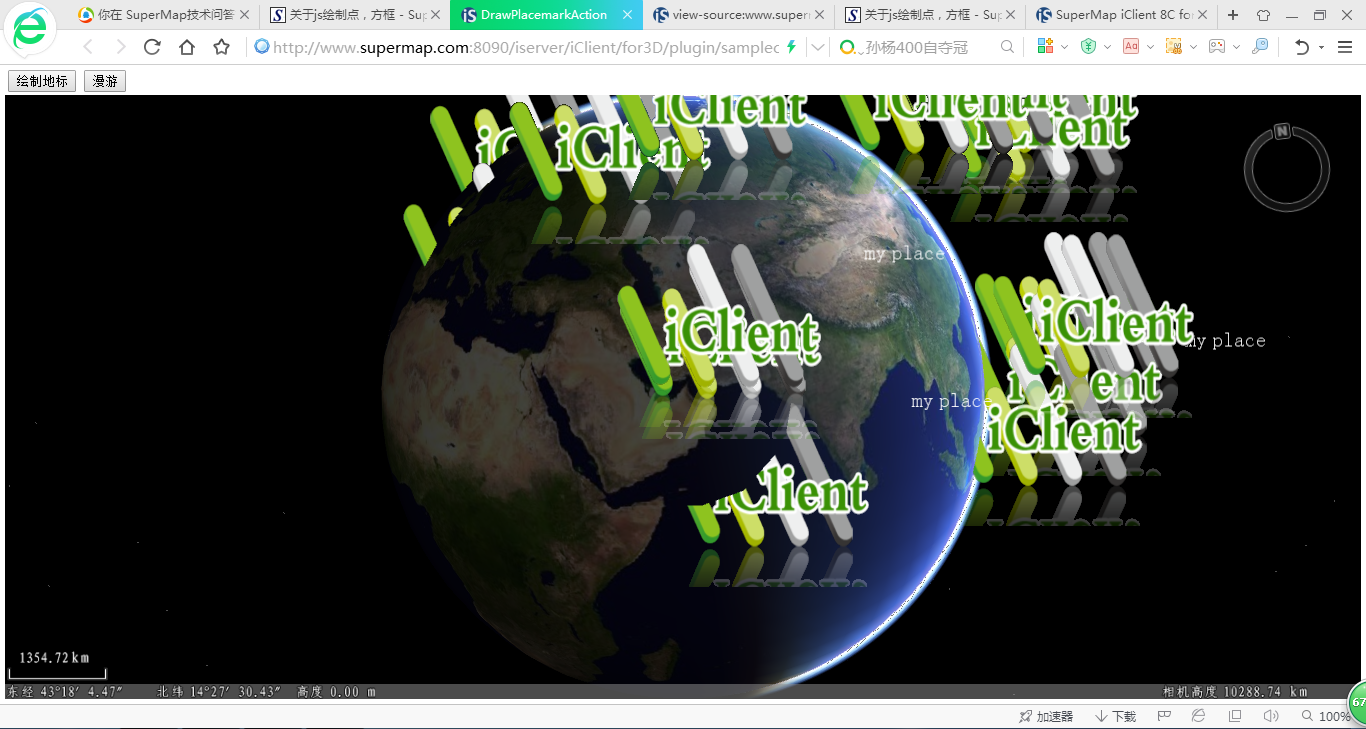Open a new tab with plus button
The image size is (1366, 729).
(x=1232, y=15)
